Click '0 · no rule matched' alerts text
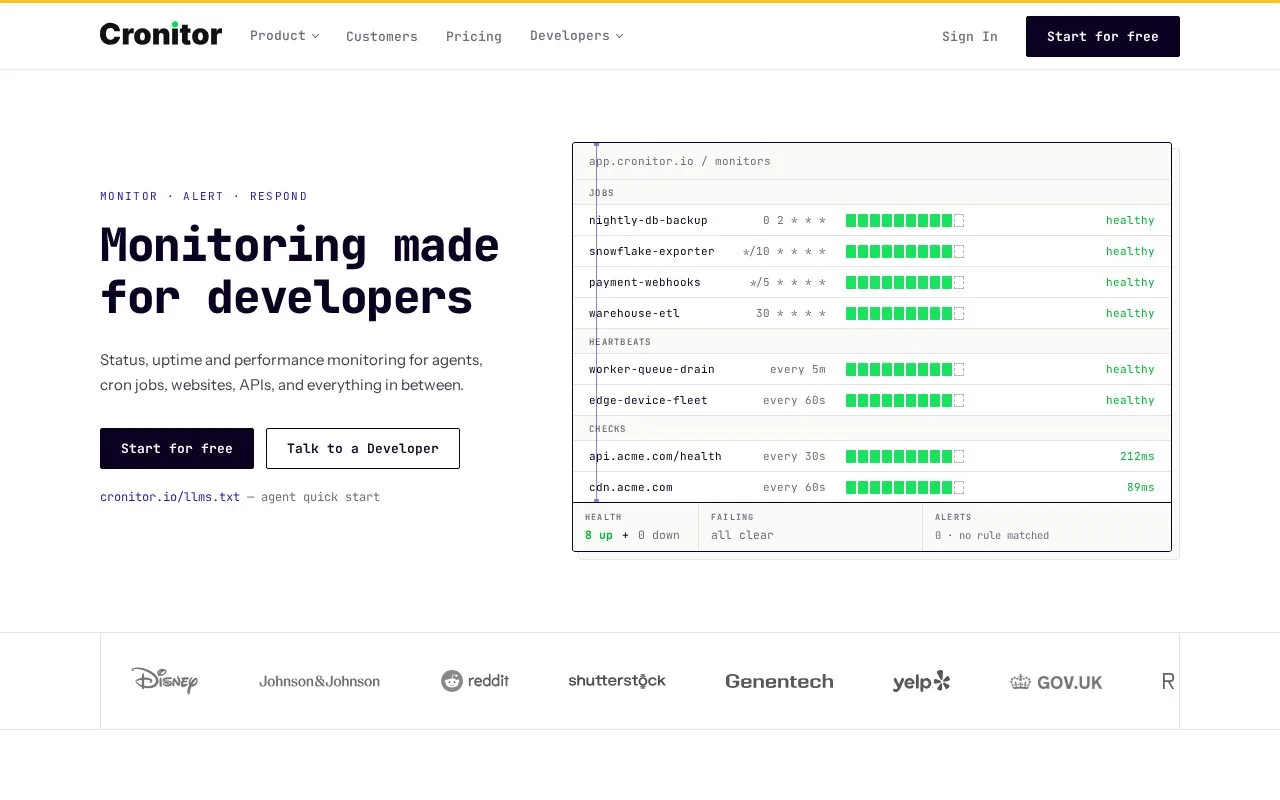The width and height of the screenshot is (1280, 800). pyautogui.click(x=992, y=536)
